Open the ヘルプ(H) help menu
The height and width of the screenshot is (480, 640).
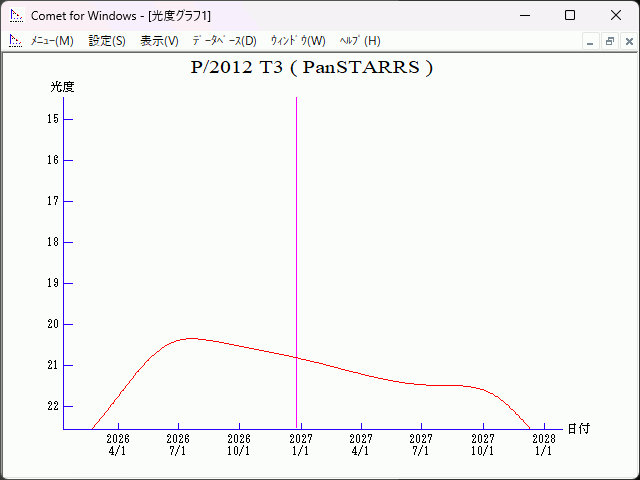click(360, 41)
